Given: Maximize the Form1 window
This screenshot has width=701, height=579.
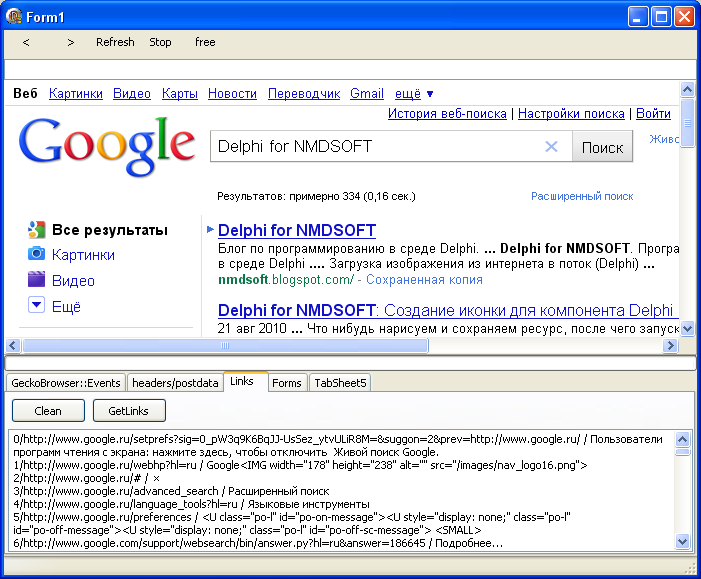Looking at the screenshot, I should click(x=661, y=17).
